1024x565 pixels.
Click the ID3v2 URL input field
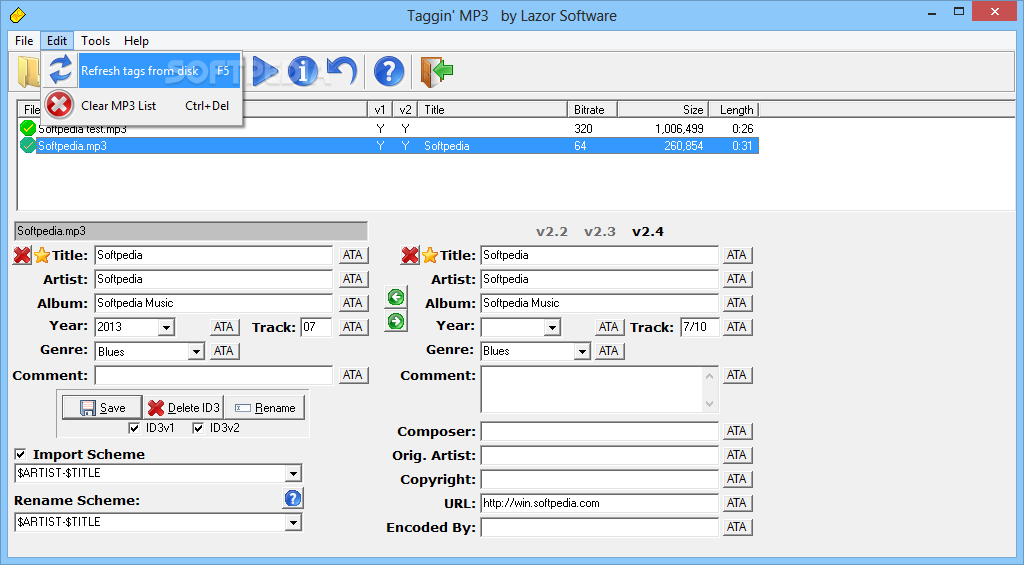(x=600, y=503)
